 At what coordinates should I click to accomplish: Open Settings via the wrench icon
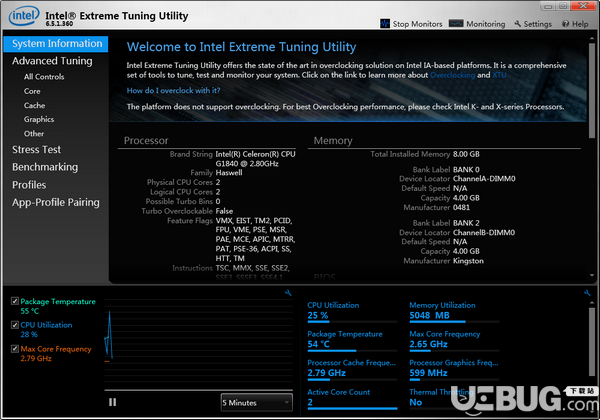pyautogui.click(x=517, y=24)
